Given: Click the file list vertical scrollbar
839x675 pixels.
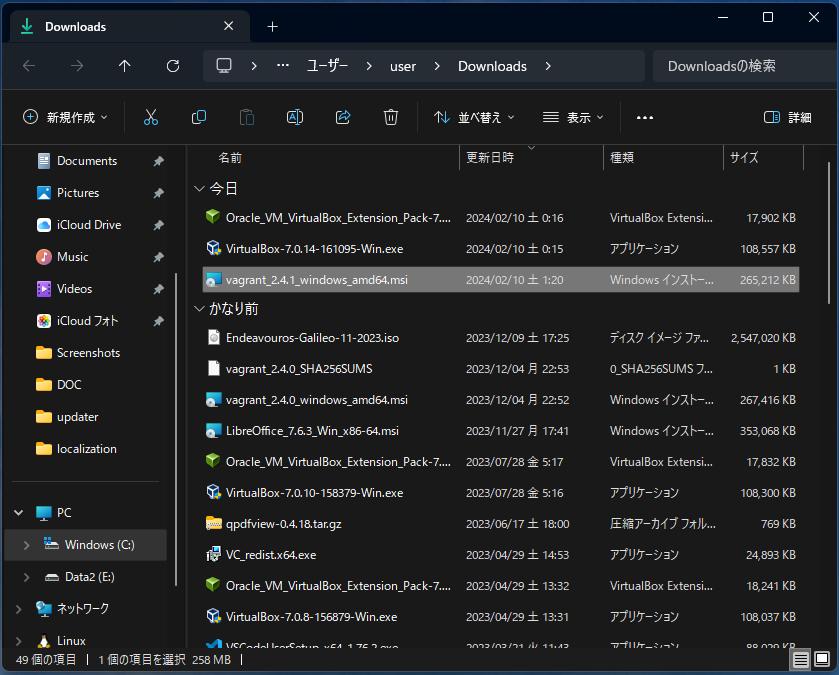Looking at the screenshot, I should 829,233.
